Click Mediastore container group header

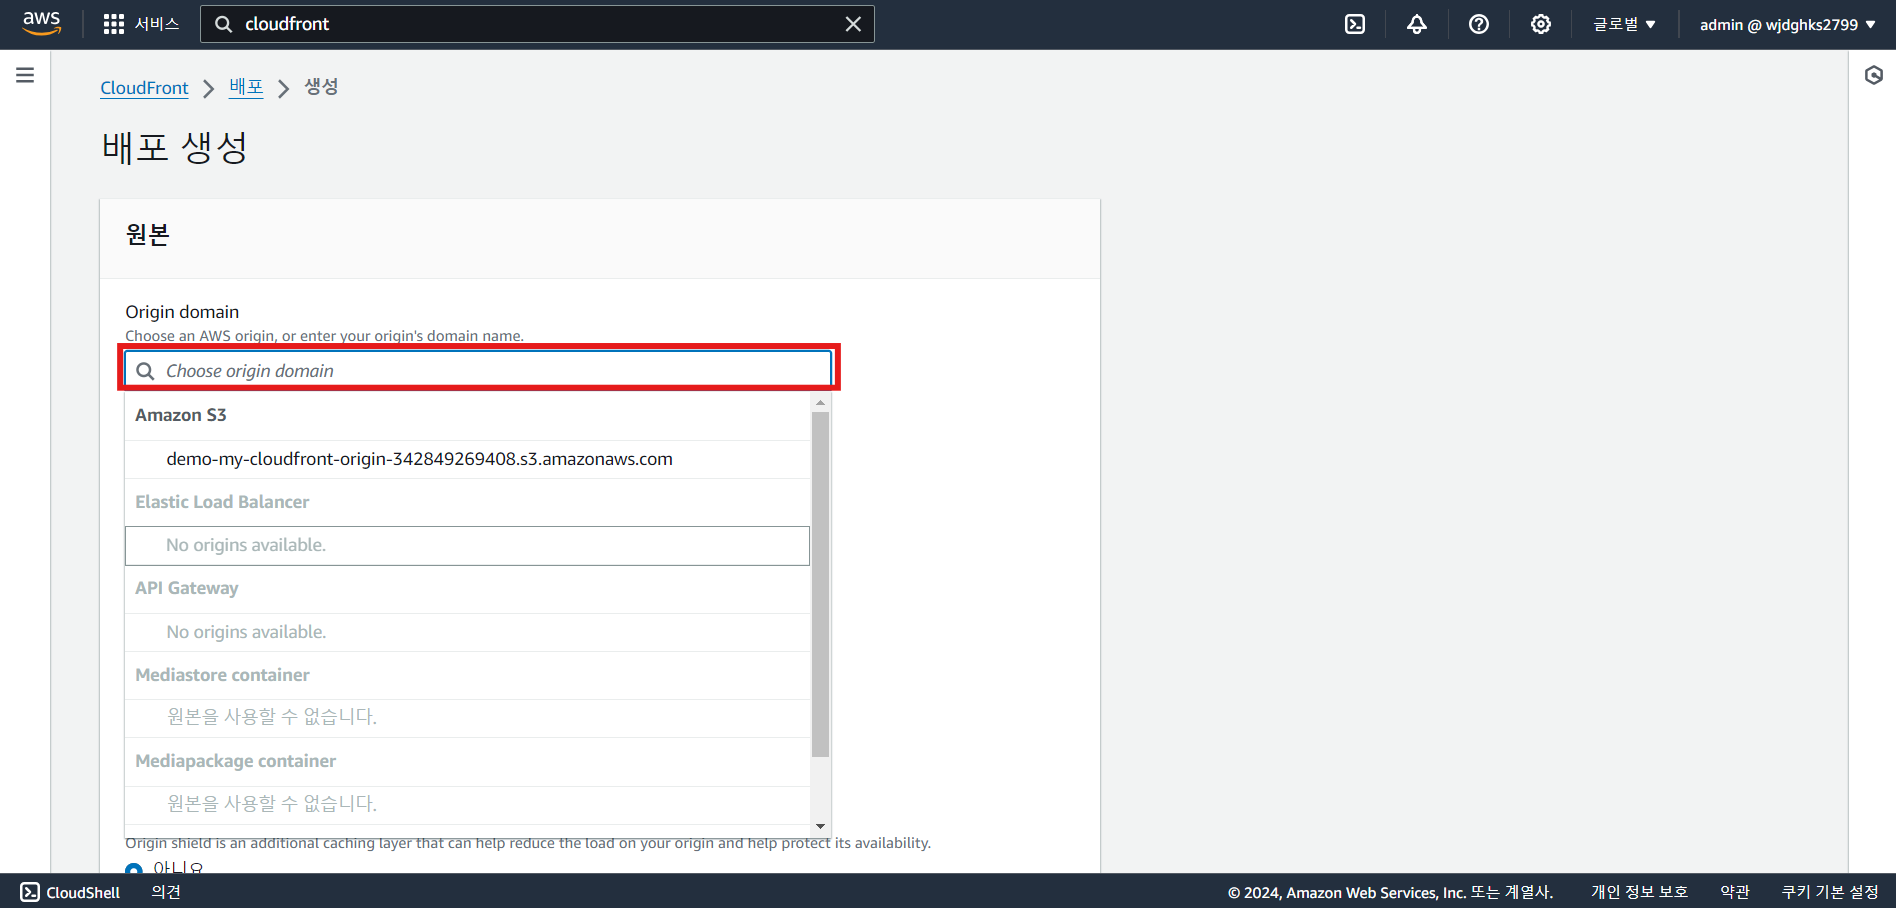[222, 675]
